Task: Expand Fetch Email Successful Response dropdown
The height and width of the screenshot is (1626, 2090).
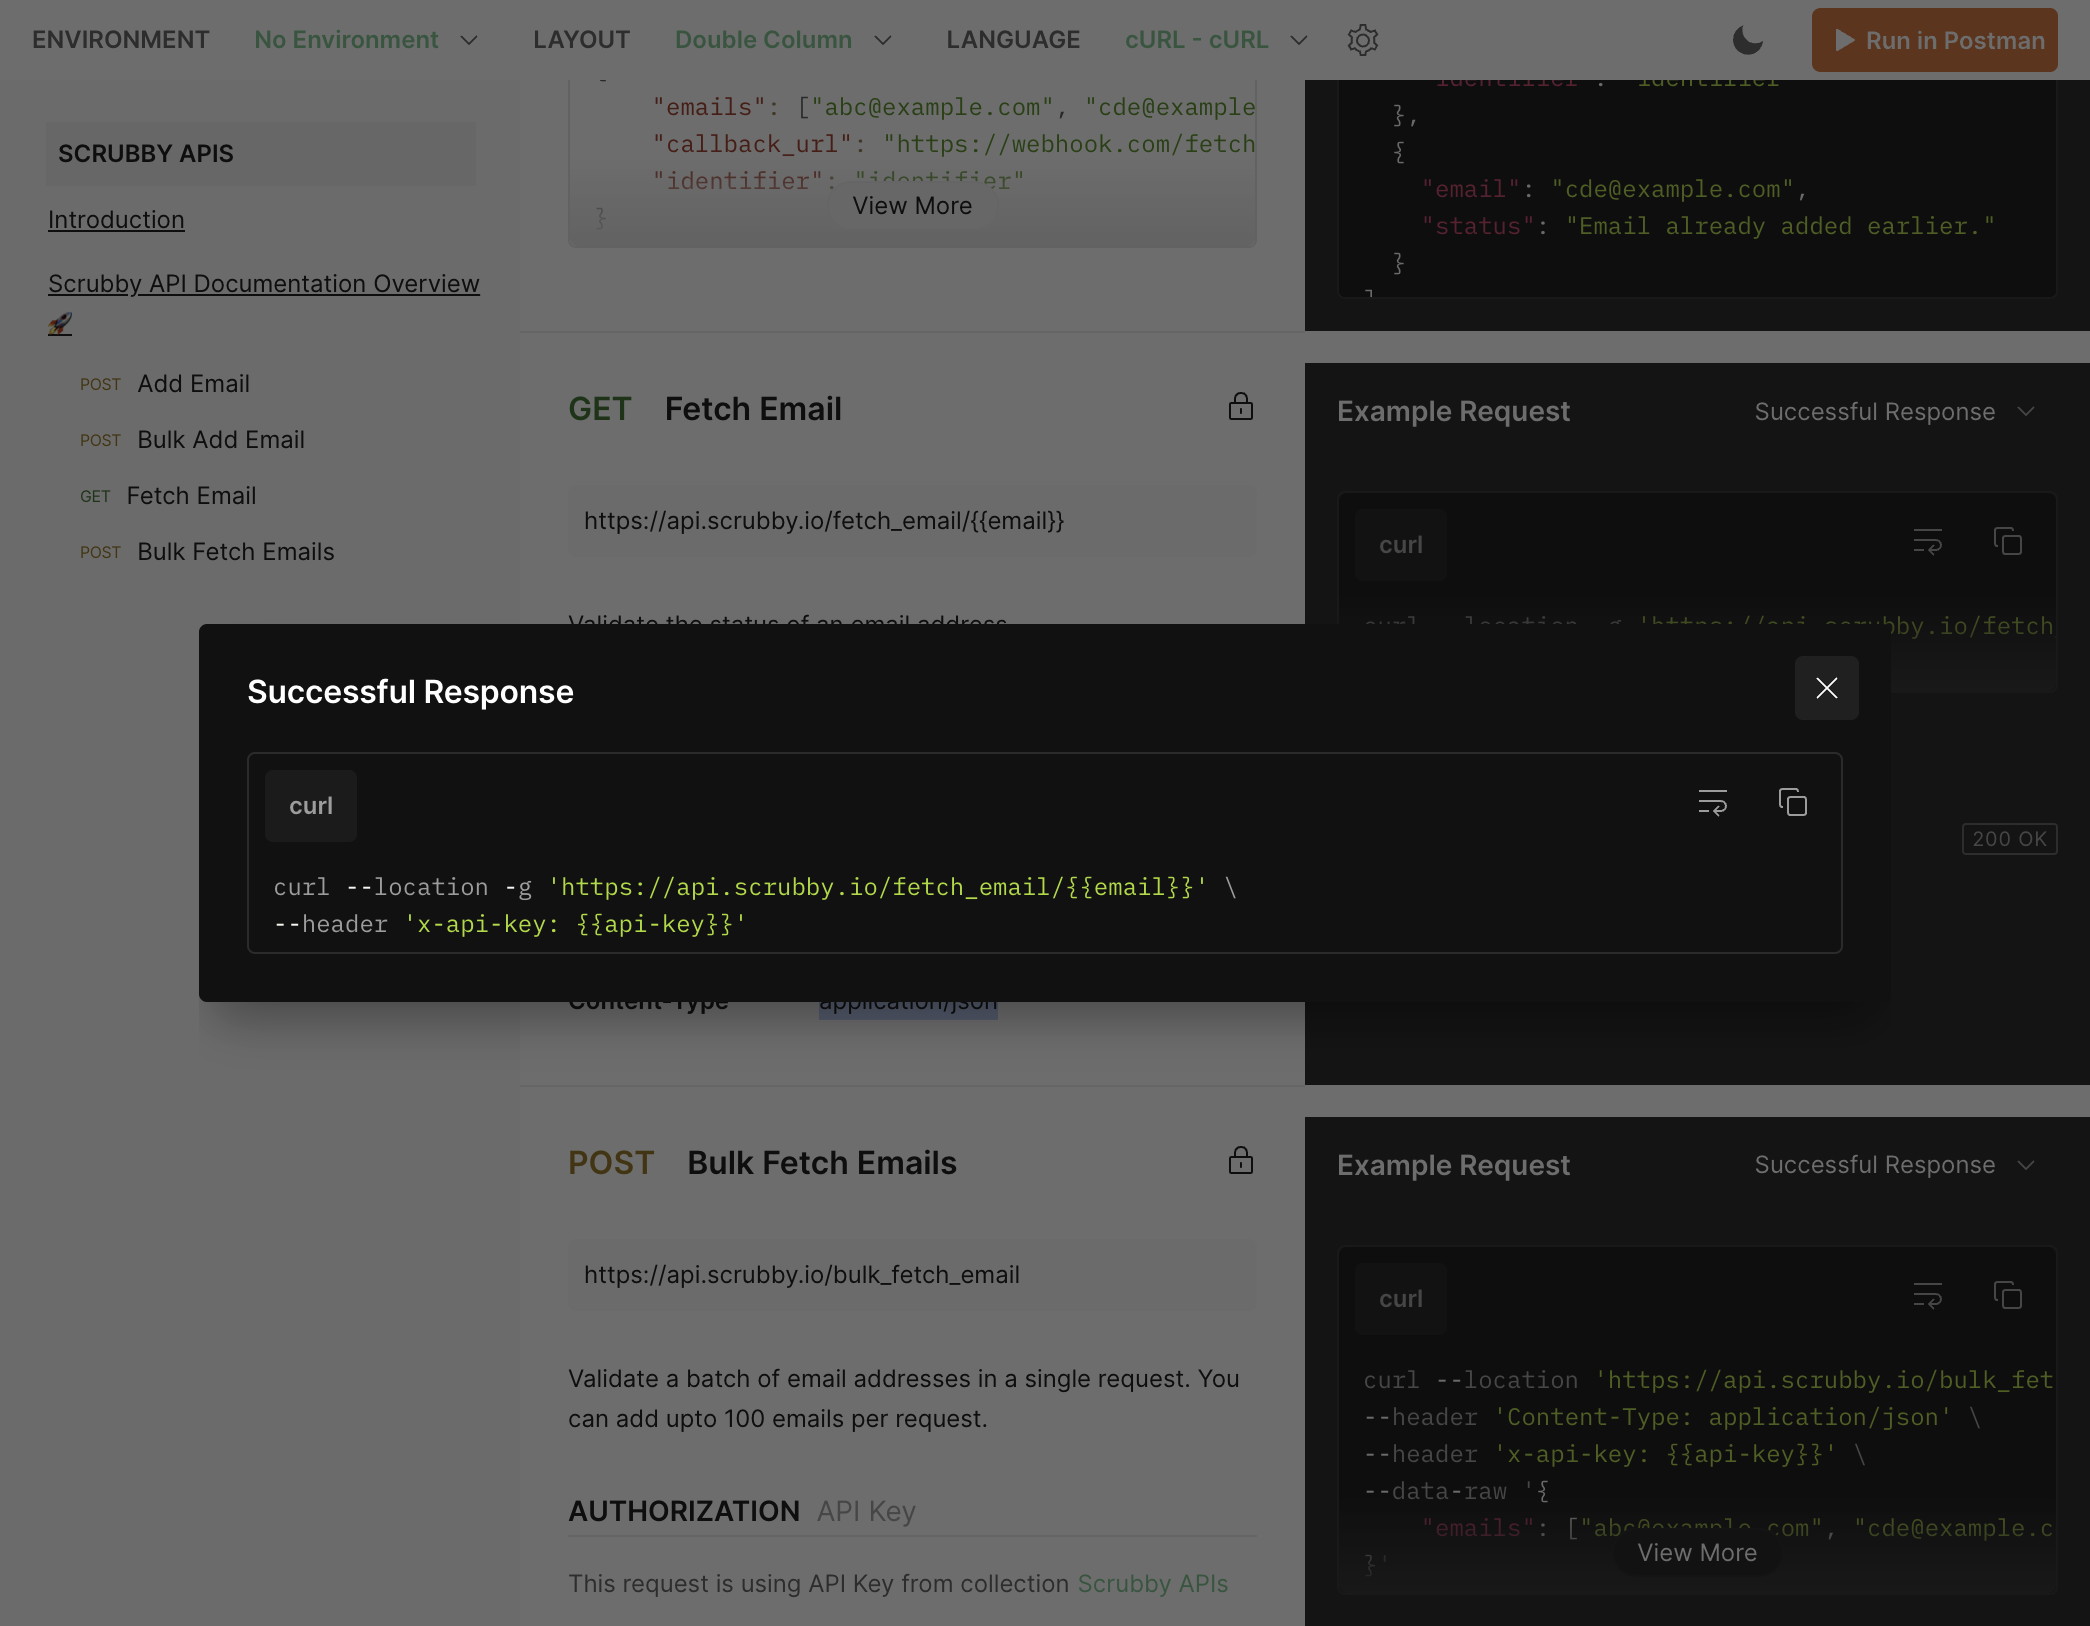Action: (x=1895, y=412)
